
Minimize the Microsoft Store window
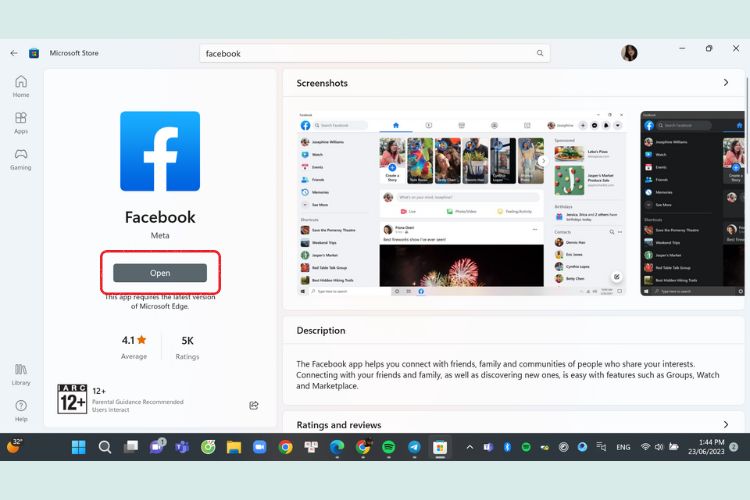click(x=682, y=48)
